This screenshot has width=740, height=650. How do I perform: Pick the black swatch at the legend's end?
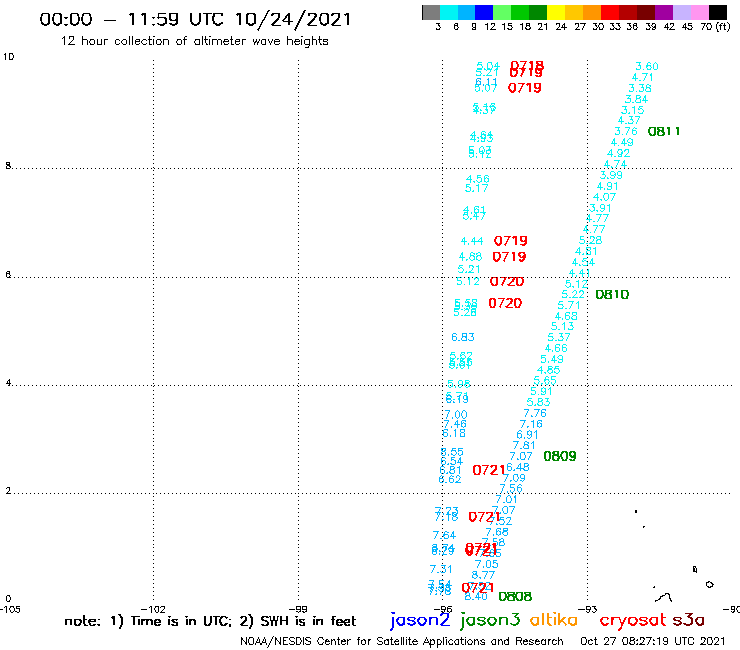718,12
